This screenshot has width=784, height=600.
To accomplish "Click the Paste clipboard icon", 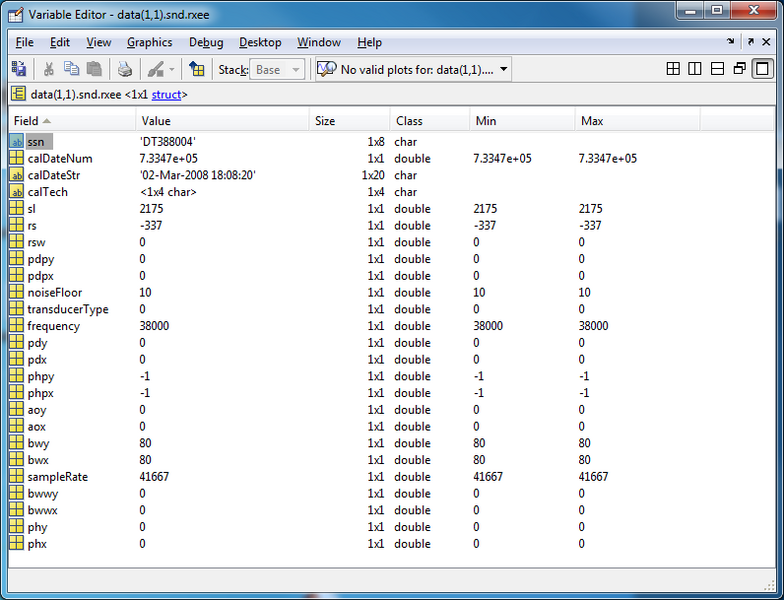I will click(94, 69).
